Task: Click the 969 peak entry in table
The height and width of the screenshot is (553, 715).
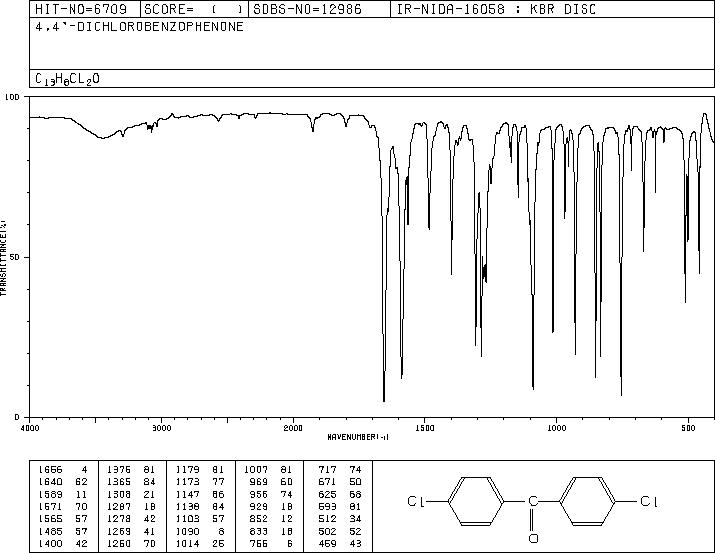Action: (x=272, y=482)
